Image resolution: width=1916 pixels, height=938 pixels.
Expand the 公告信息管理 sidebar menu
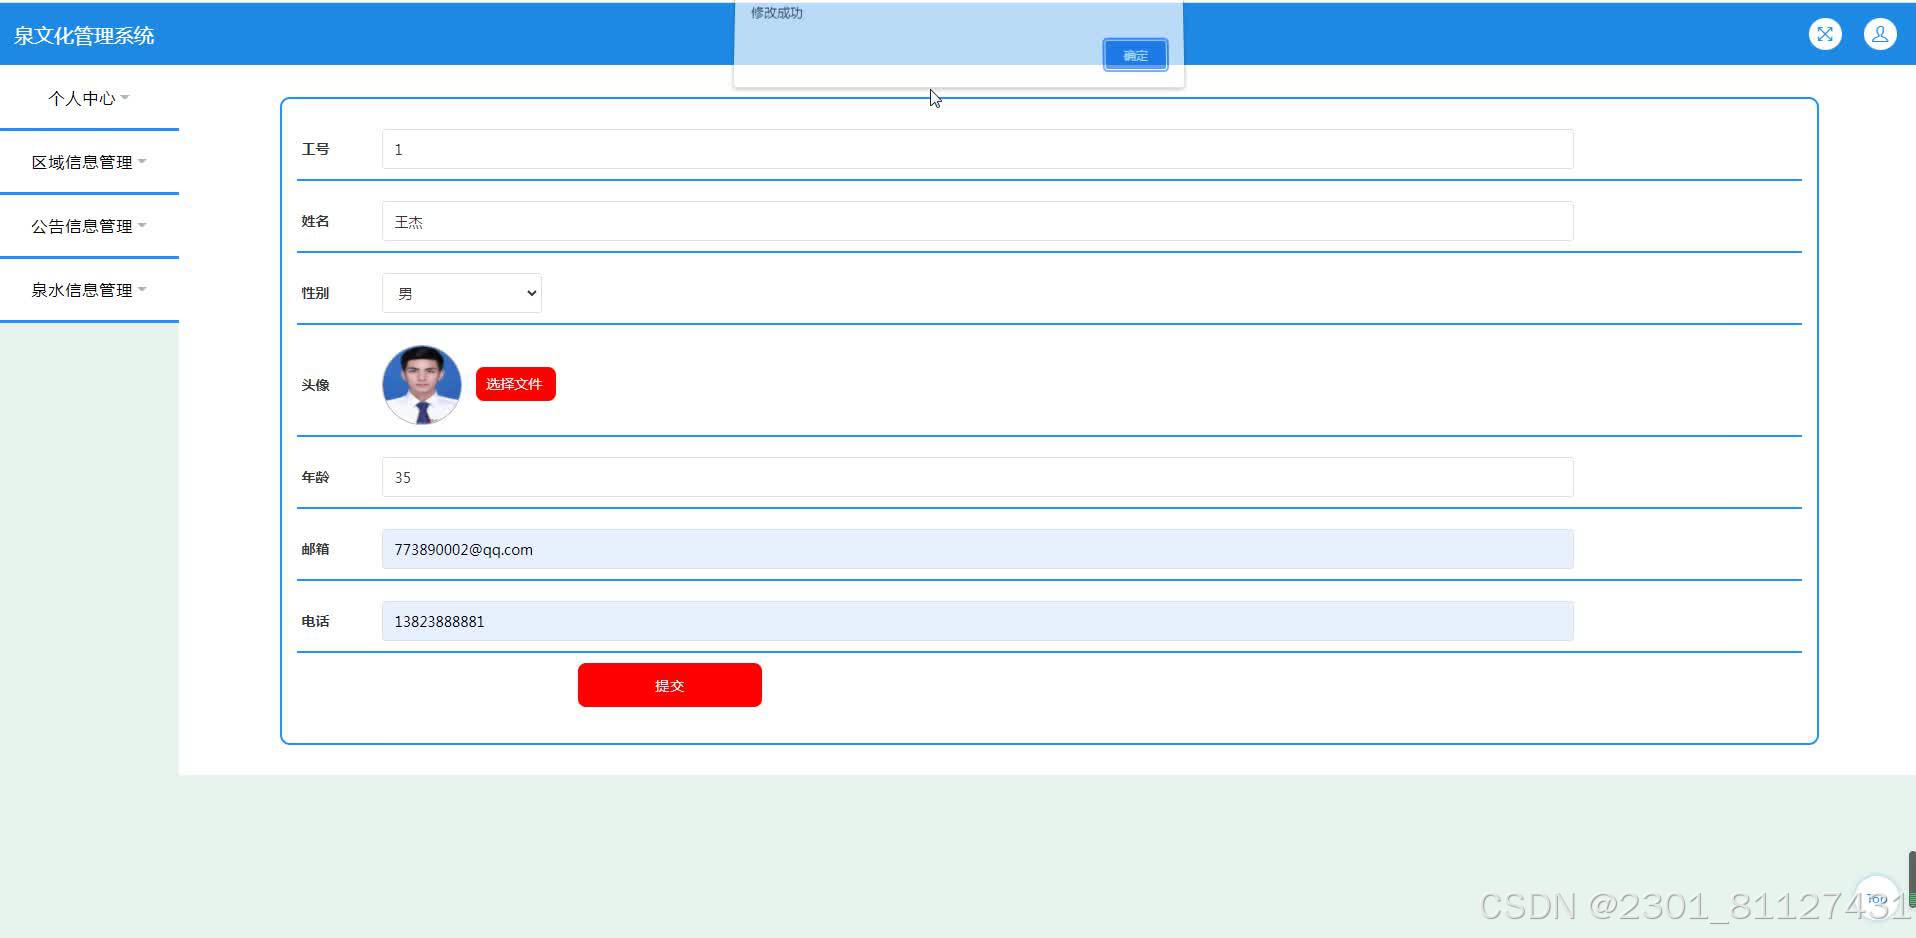[x=89, y=226]
